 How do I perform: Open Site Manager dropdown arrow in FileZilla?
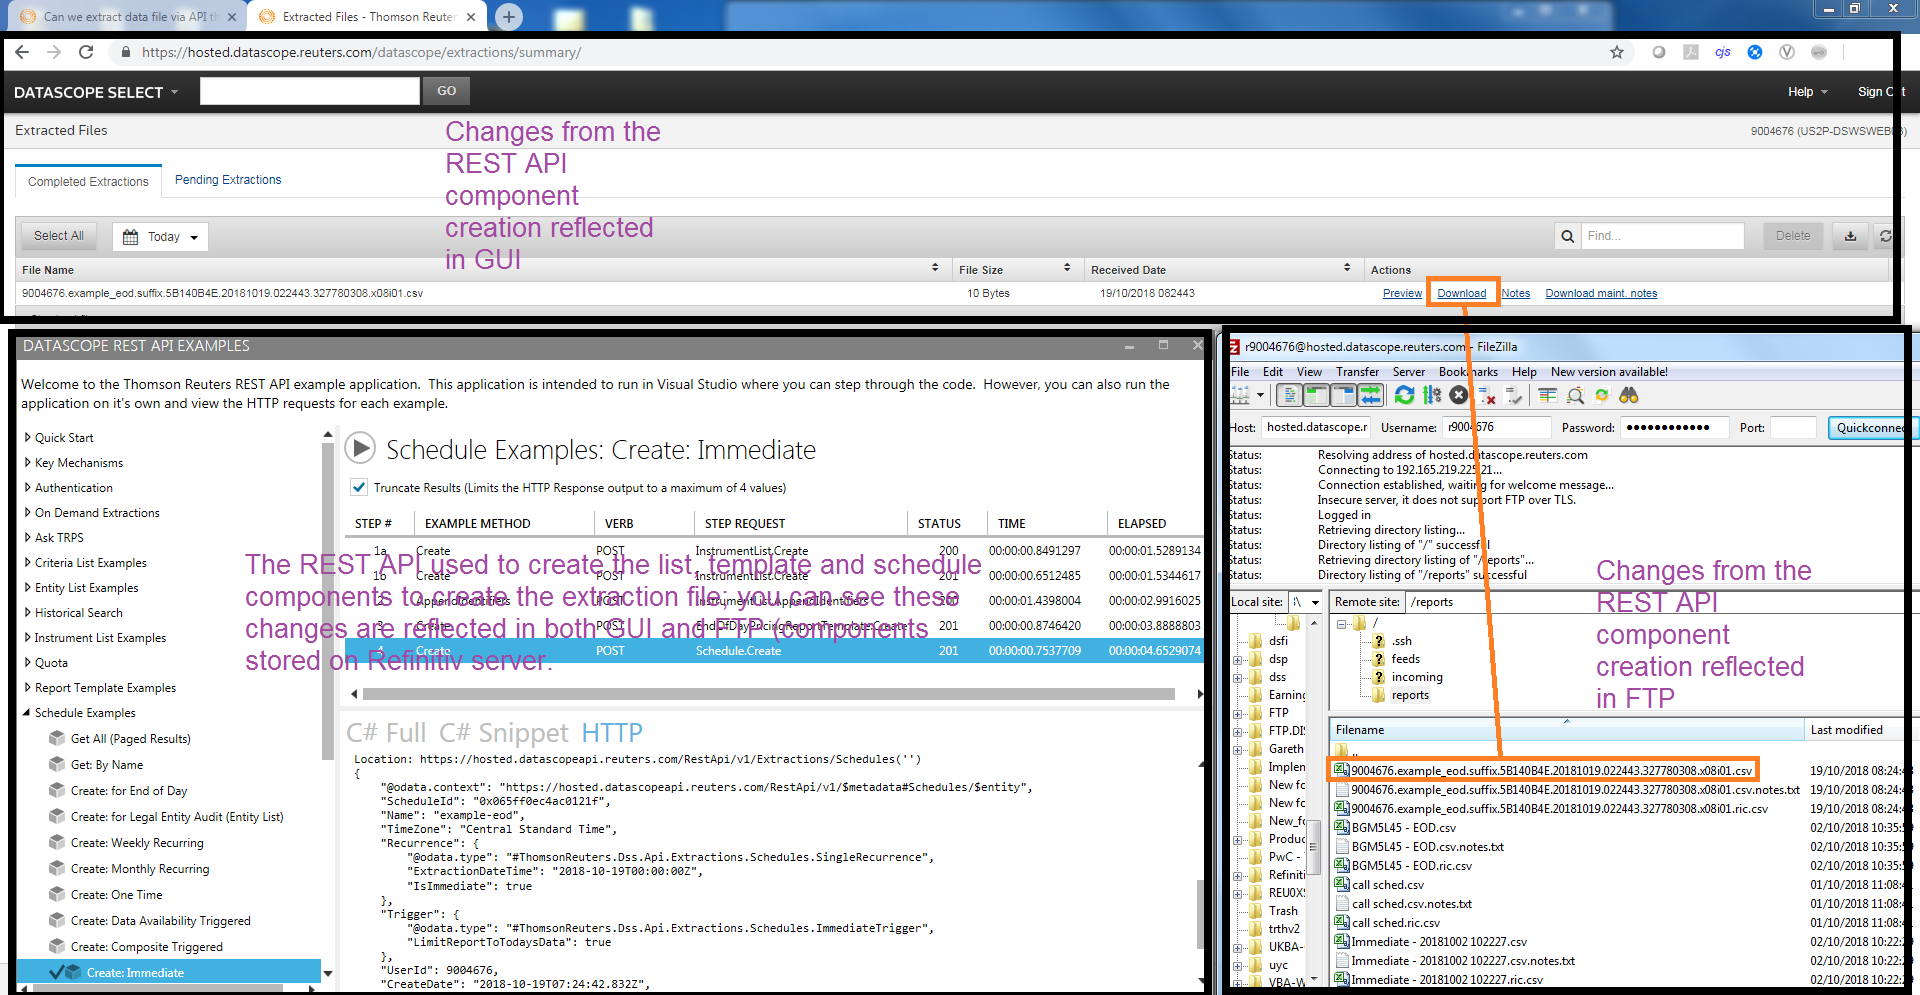(x=1260, y=396)
